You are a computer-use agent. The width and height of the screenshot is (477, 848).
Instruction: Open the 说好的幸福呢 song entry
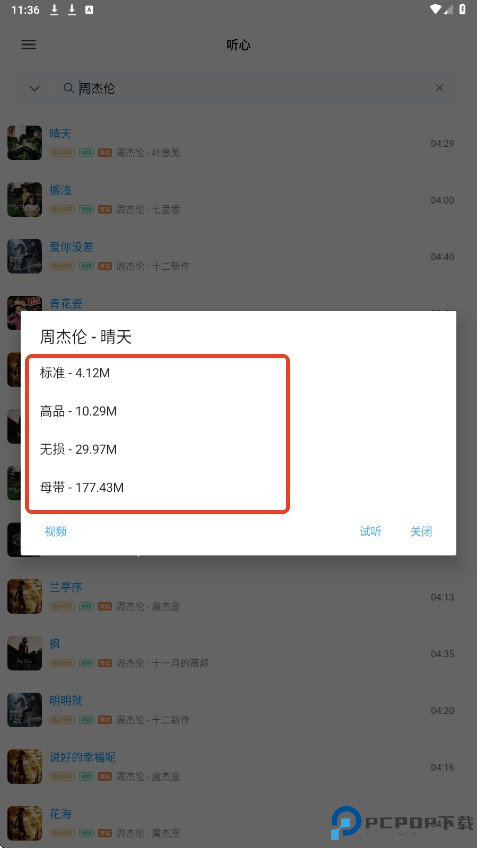point(238,766)
